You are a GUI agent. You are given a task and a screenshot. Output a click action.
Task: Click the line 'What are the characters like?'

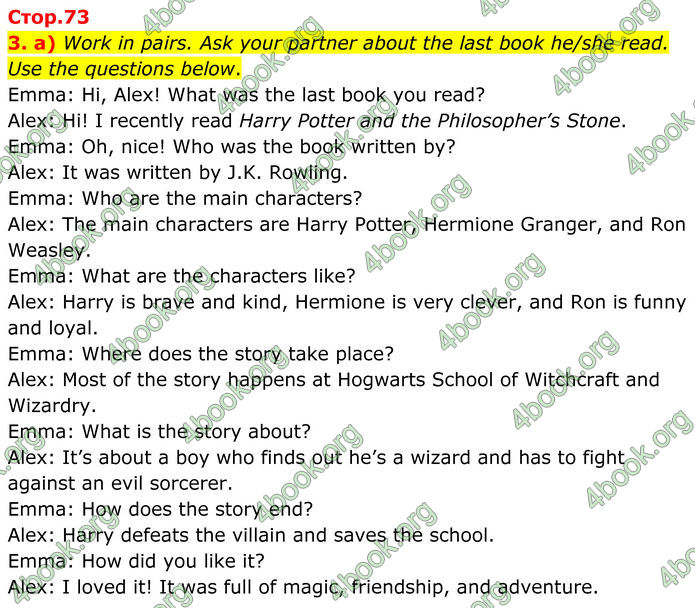click(219, 276)
